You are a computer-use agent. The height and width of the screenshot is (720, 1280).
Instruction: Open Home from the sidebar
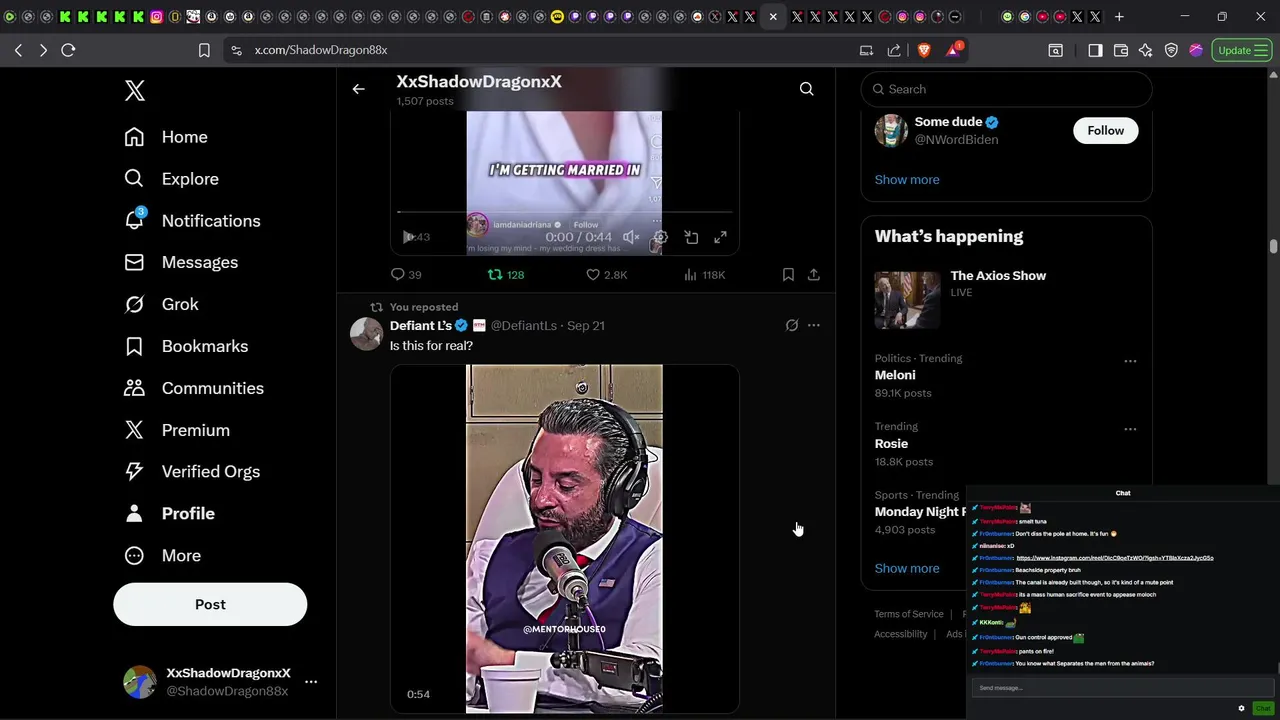(x=166, y=137)
